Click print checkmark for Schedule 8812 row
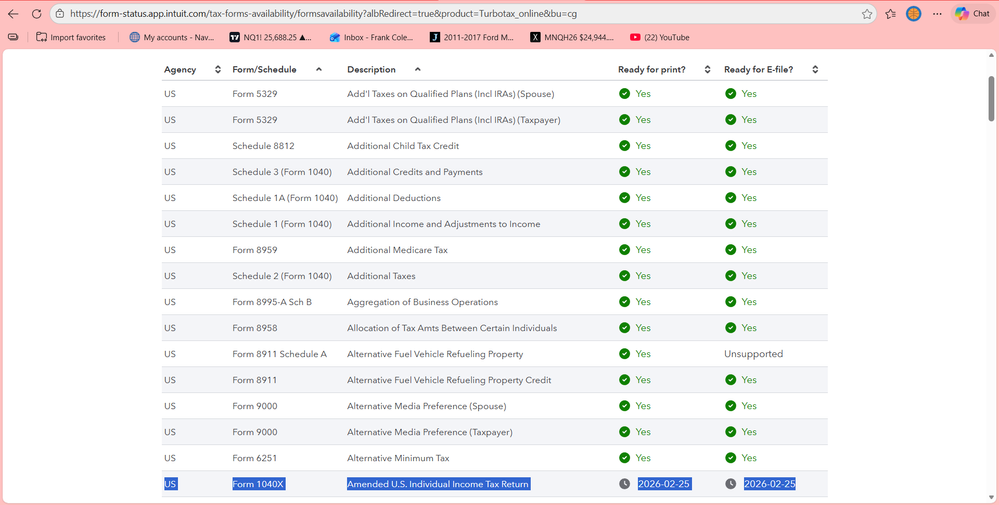Image resolution: width=999 pixels, height=505 pixels. (x=624, y=145)
